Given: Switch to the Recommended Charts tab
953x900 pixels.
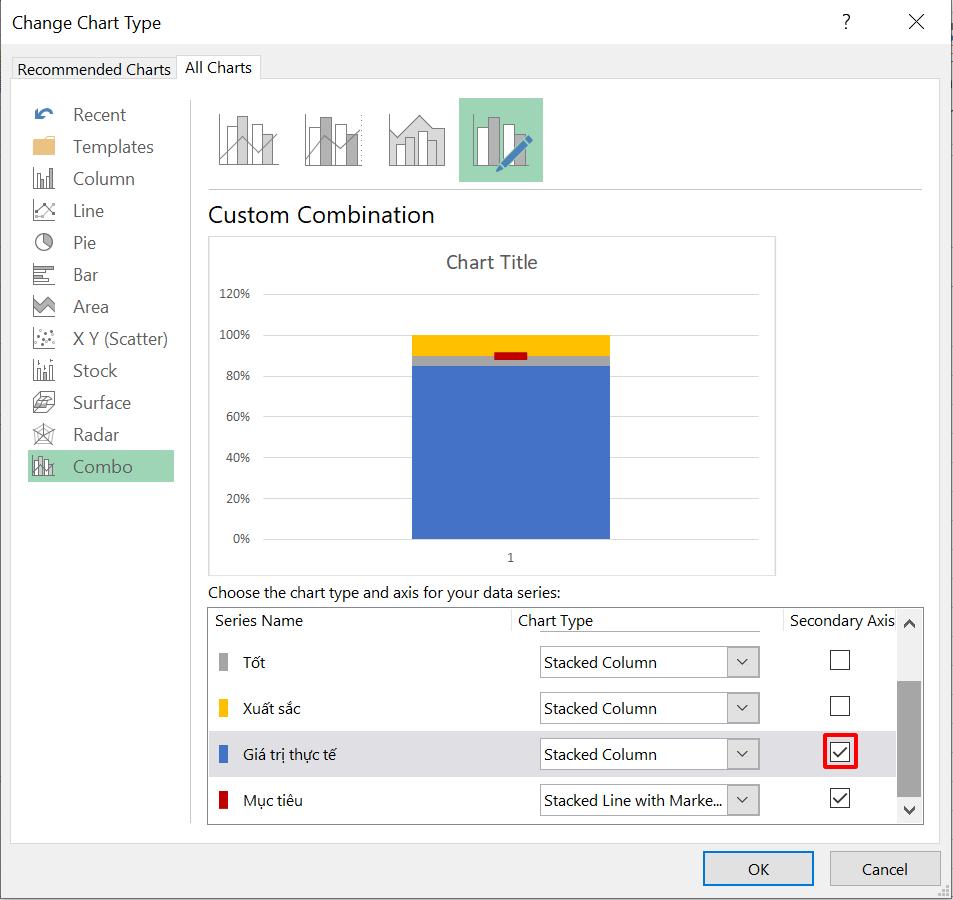Looking at the screenshot, I should point(93,69).
